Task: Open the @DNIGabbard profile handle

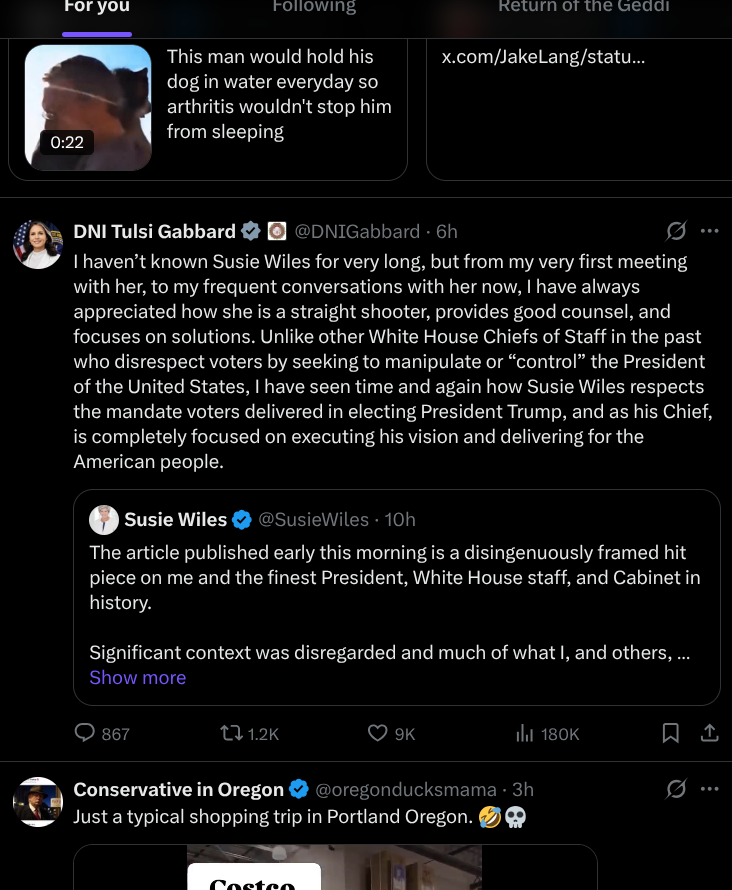Action: click(357, 232)
